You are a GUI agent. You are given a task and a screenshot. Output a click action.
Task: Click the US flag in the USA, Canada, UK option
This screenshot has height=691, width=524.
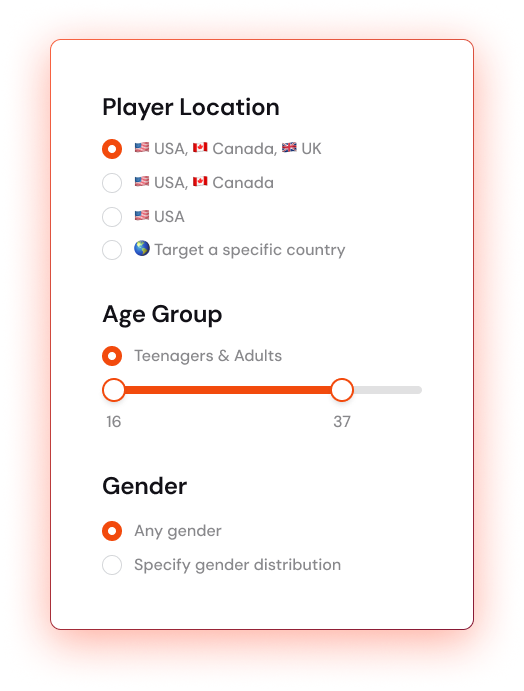pos(142,148)
